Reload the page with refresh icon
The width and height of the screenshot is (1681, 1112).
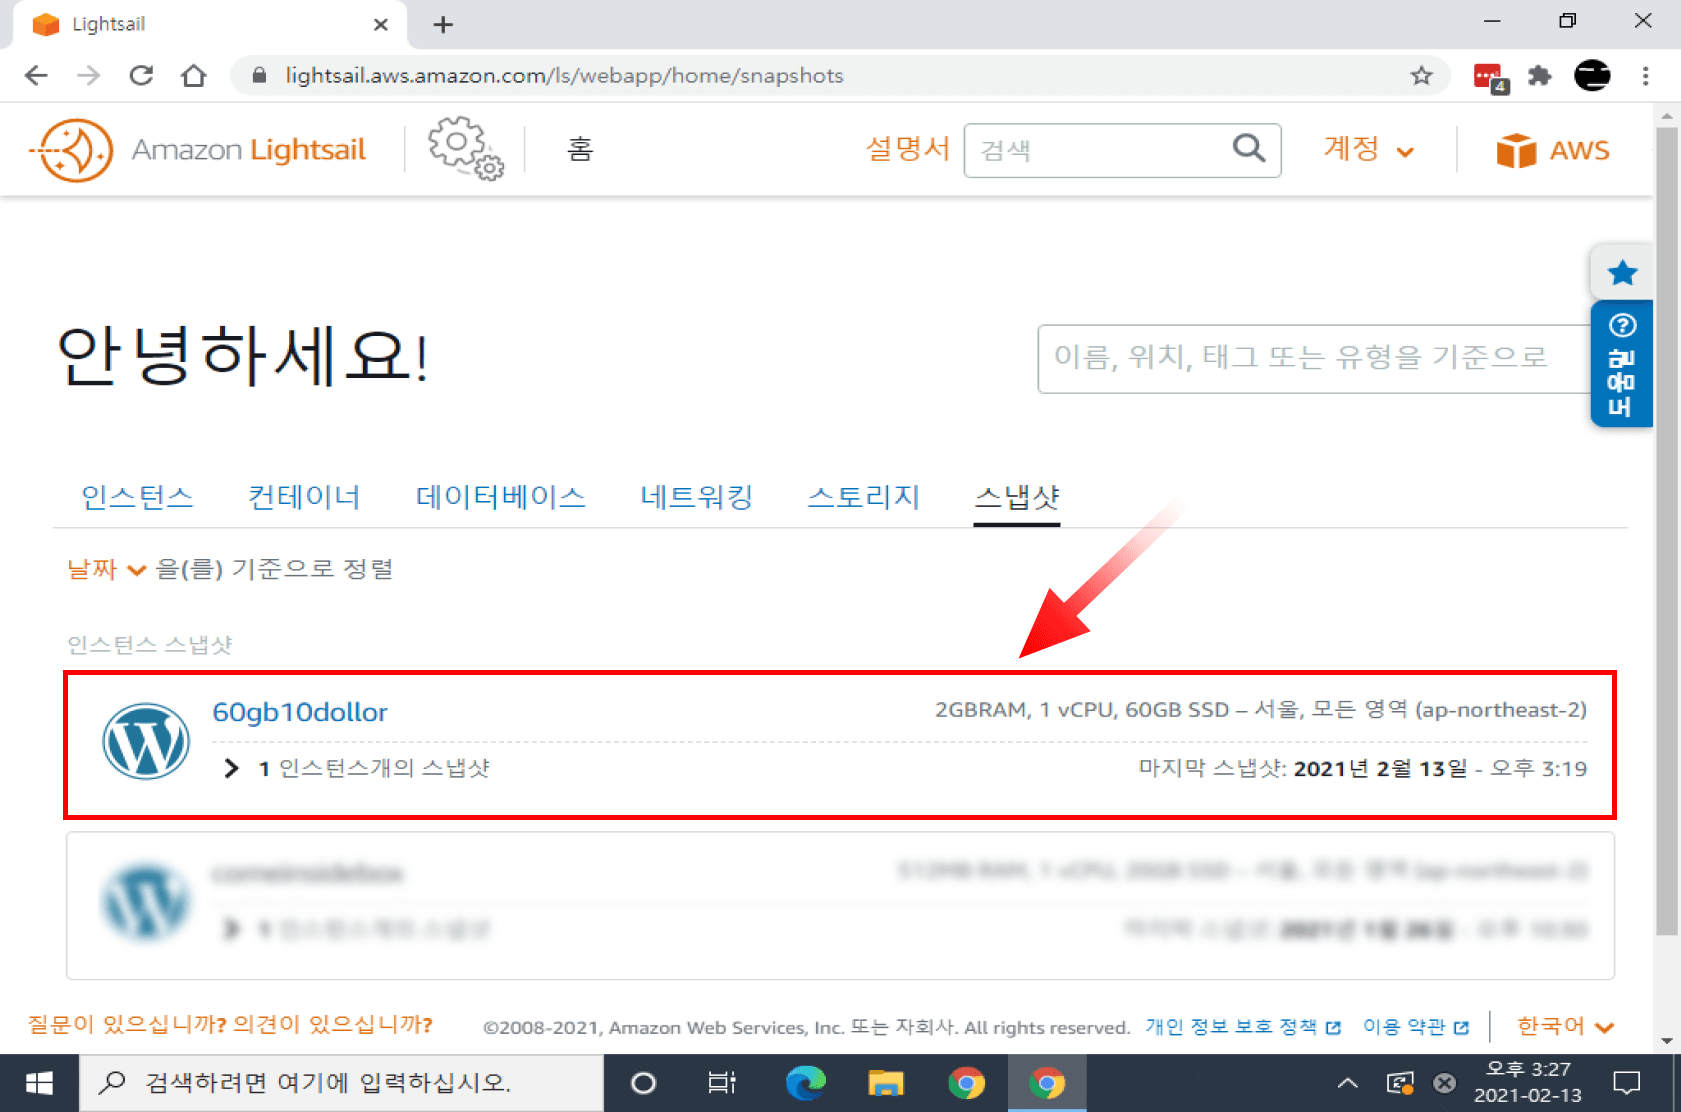click(x=141, y=76)
